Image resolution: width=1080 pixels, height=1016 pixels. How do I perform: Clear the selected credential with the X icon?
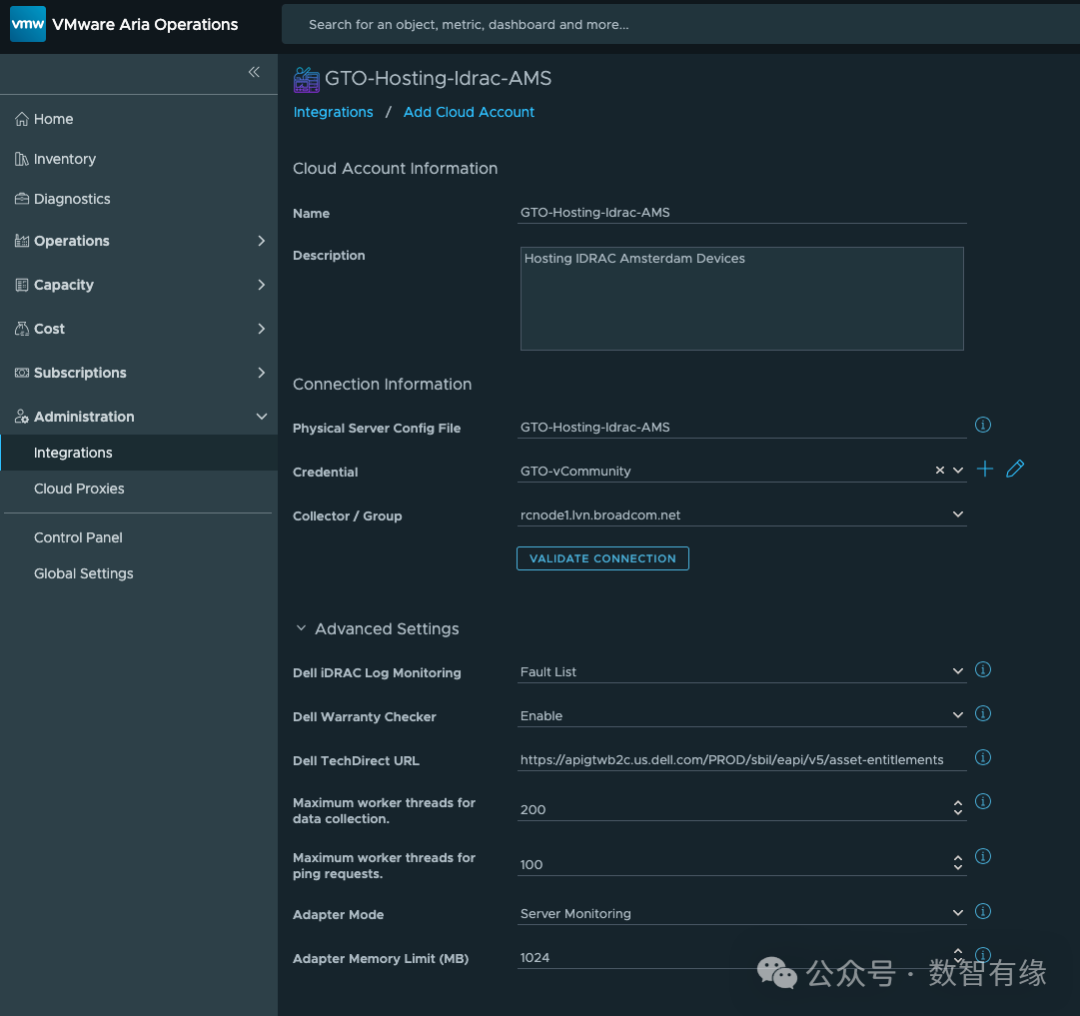pyautogui.click(x=938, y=468)
